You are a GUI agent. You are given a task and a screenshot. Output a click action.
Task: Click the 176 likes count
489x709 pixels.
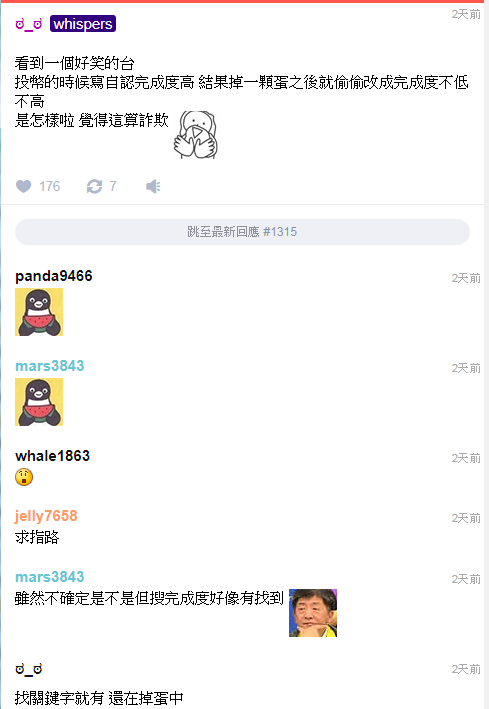tap(49, 186)
